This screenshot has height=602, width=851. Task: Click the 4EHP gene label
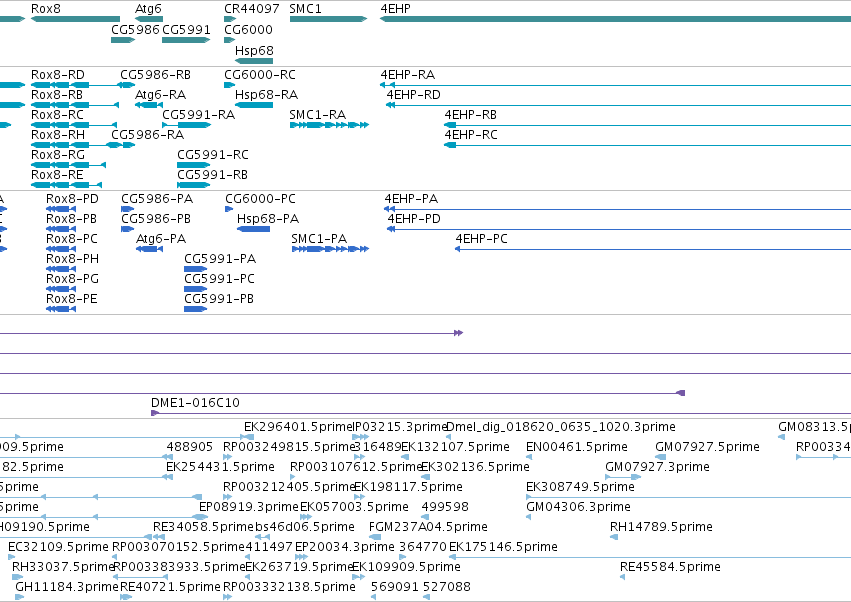(x=395, y=9)
